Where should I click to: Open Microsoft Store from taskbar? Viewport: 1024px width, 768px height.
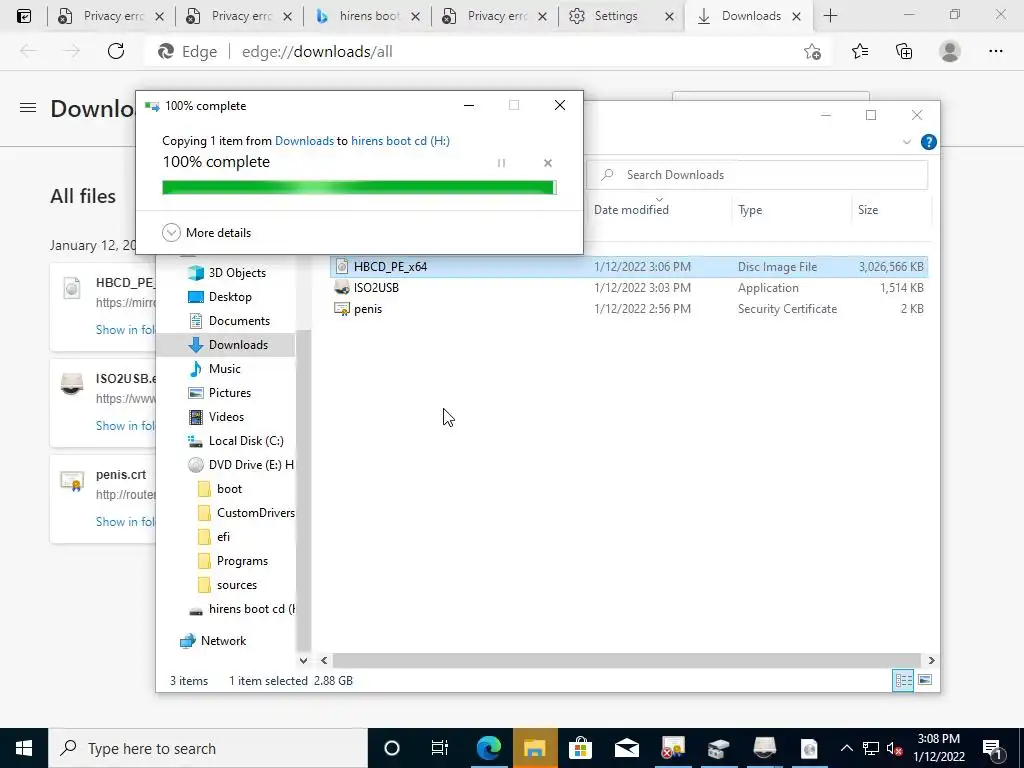(580, 748)
